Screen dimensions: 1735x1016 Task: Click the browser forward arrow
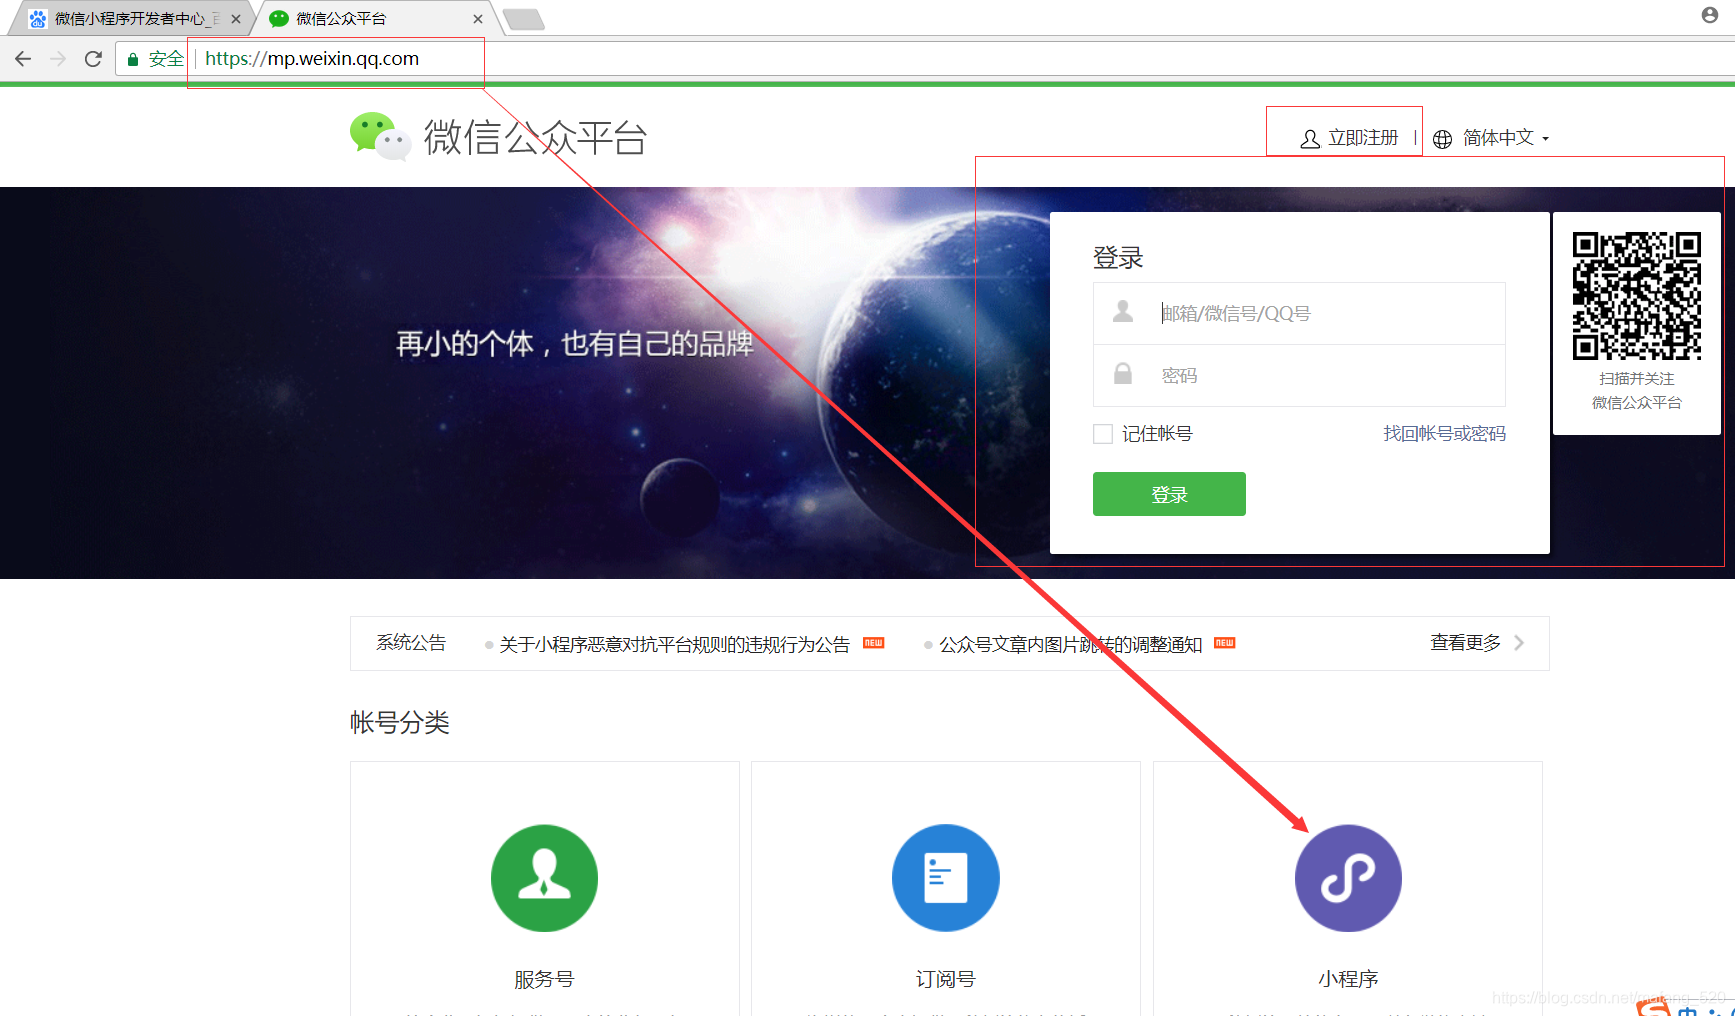[58, 59]
